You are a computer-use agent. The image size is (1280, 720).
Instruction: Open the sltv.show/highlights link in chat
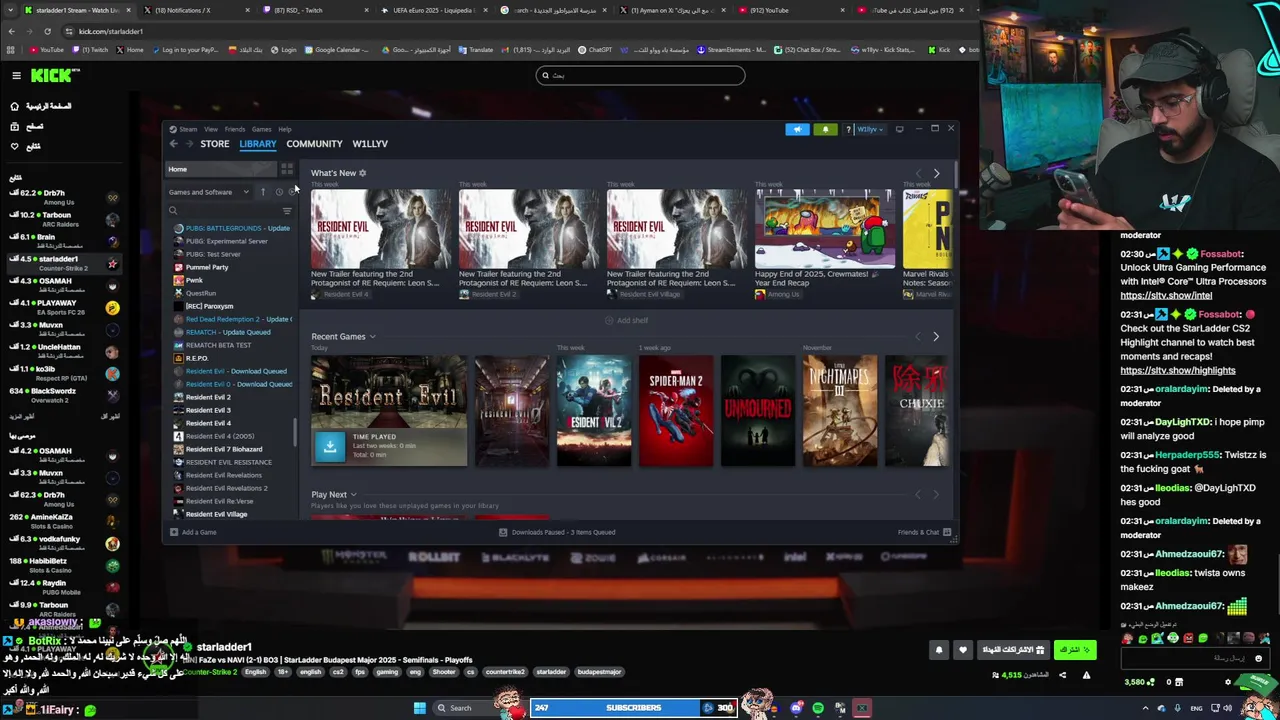pyautogui.click(x=1178, y=370)
